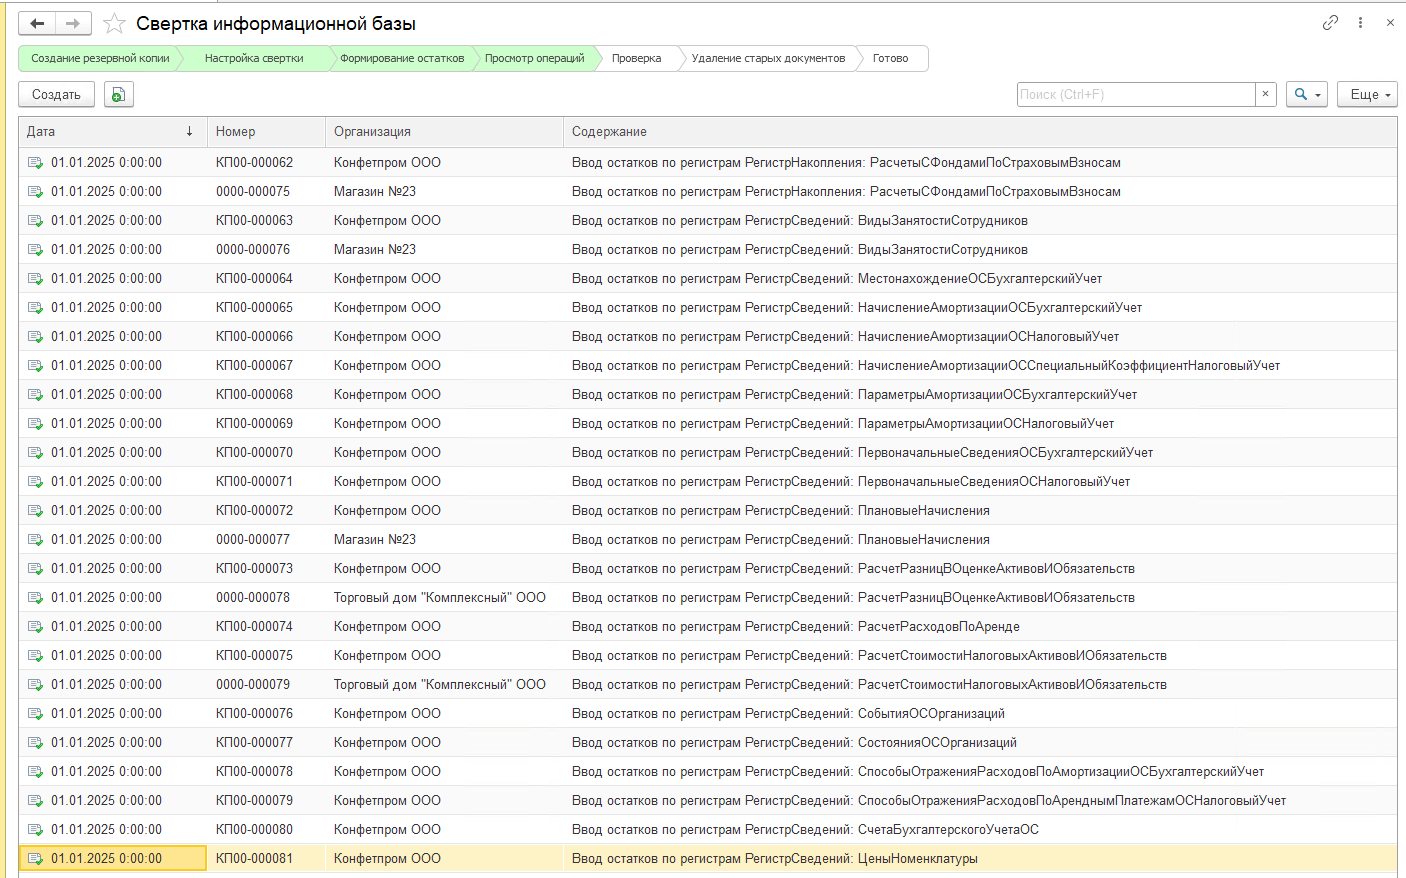Close the Свертка информационной базы form
The height and width of the screenshot is (878, 1406).
pos(1390,22)
